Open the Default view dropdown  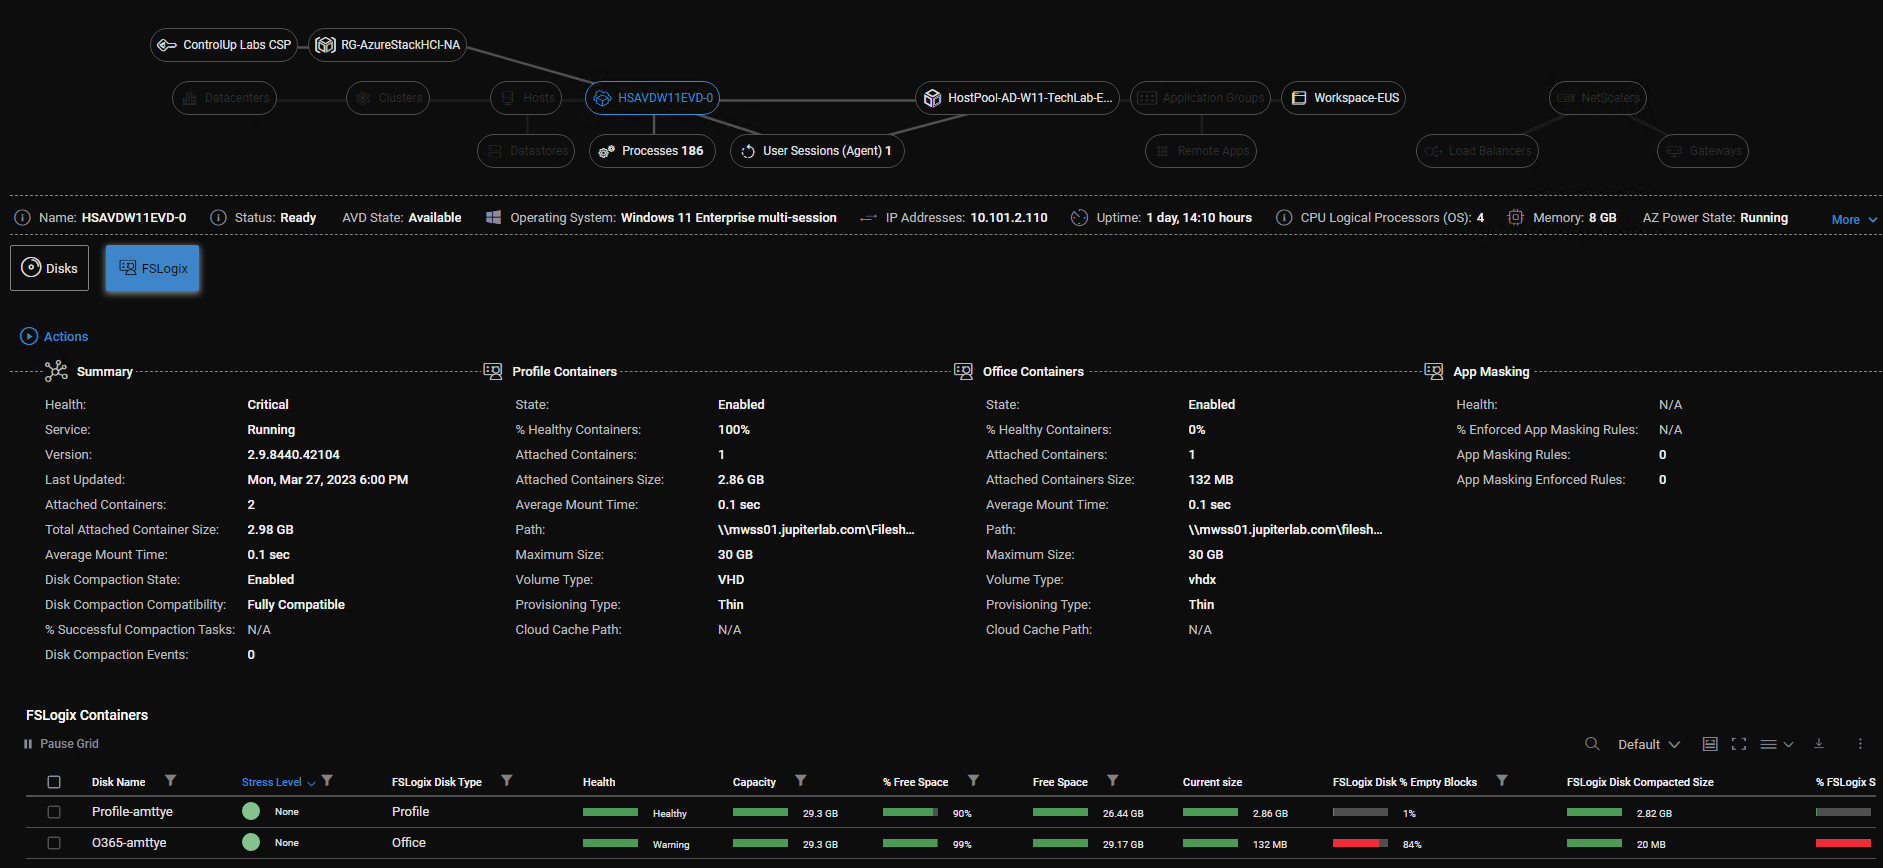(1648, 745)
